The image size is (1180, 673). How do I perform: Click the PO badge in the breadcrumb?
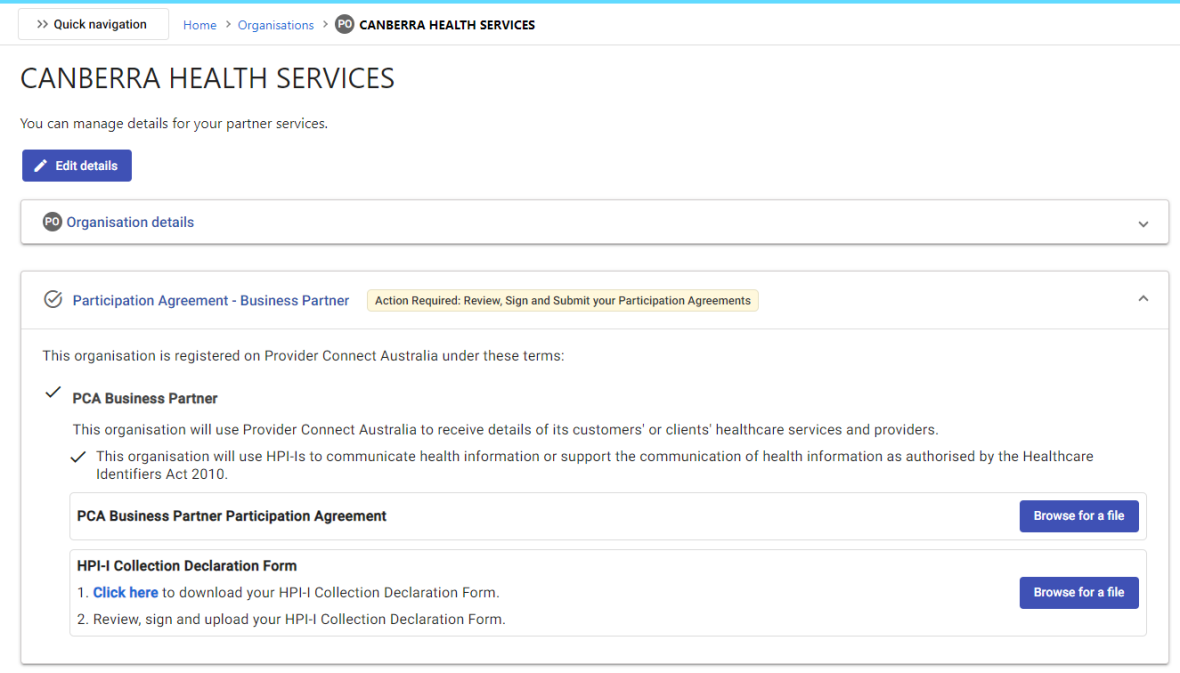point(344,24)
